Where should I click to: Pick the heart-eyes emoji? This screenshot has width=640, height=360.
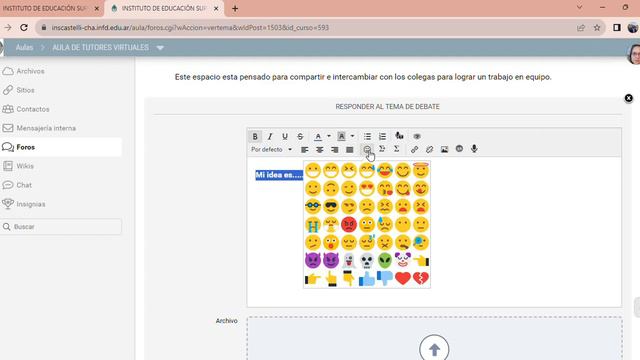point(367,189)
